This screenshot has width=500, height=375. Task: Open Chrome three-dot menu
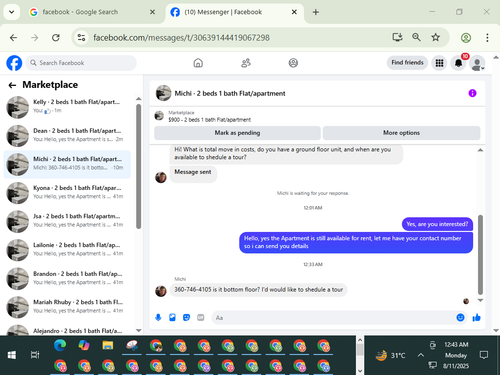487,38
